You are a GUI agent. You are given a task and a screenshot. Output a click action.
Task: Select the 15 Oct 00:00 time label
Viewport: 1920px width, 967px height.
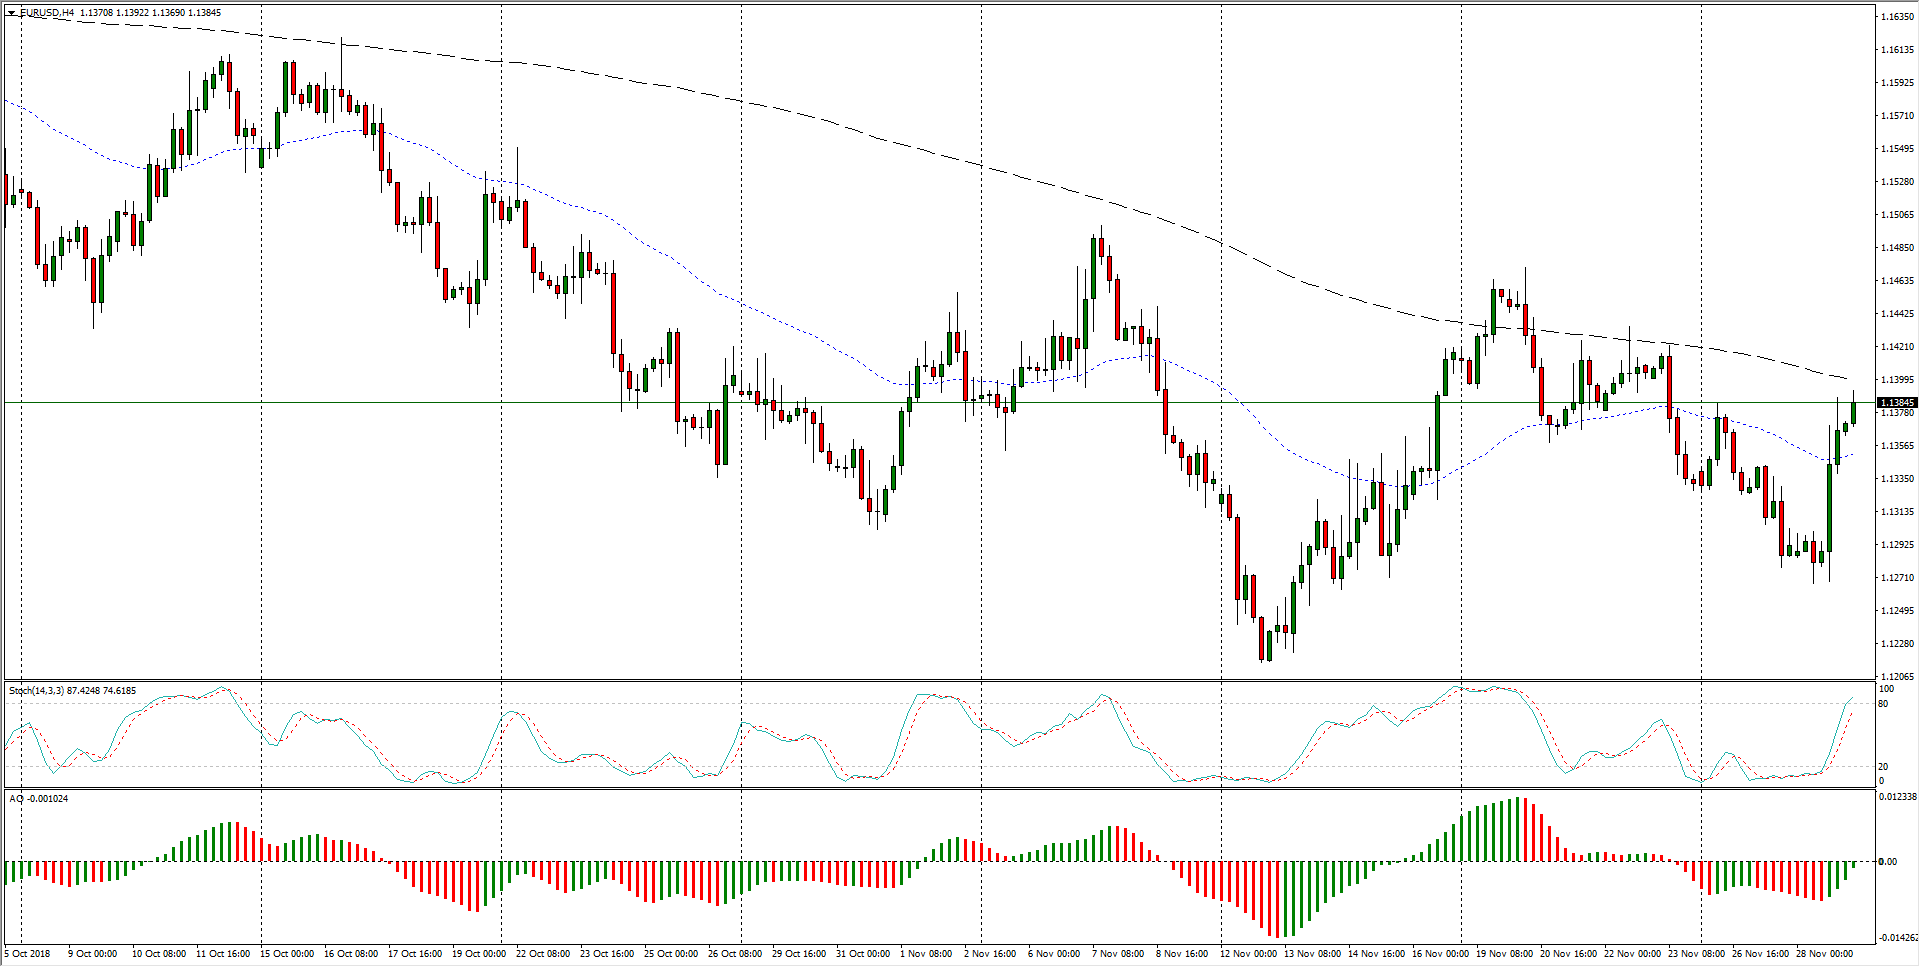pyautogui.click(x=287, y=954)
